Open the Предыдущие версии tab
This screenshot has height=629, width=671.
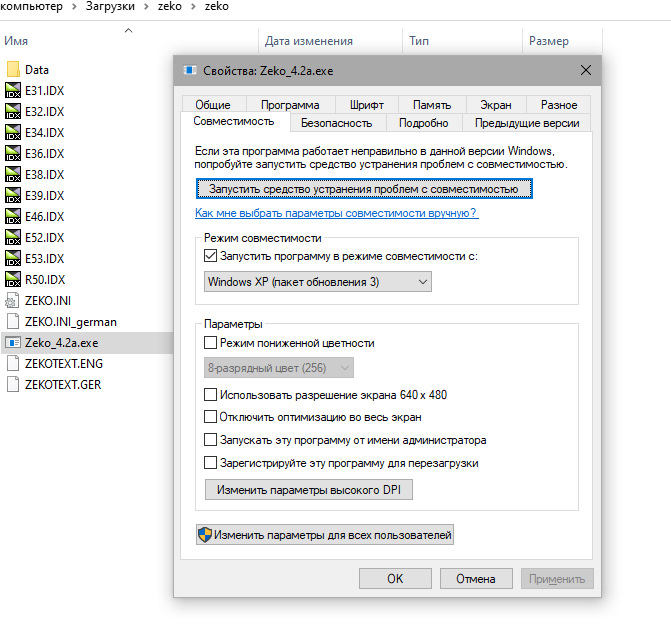coord(527,123)
